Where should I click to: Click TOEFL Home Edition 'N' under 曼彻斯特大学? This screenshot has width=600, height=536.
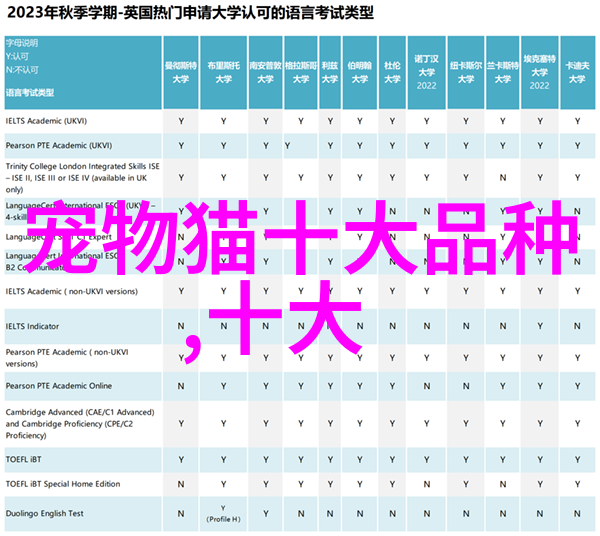(181, 484)
